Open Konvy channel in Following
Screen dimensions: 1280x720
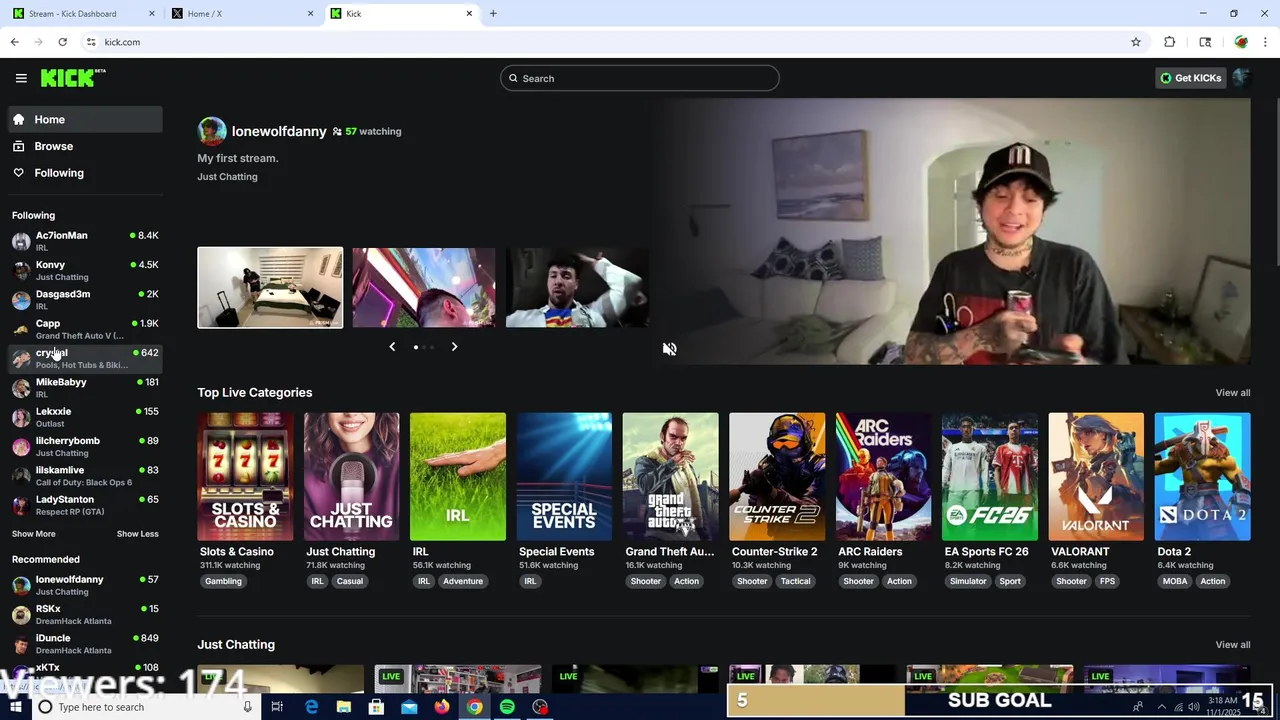pos(85,270)
